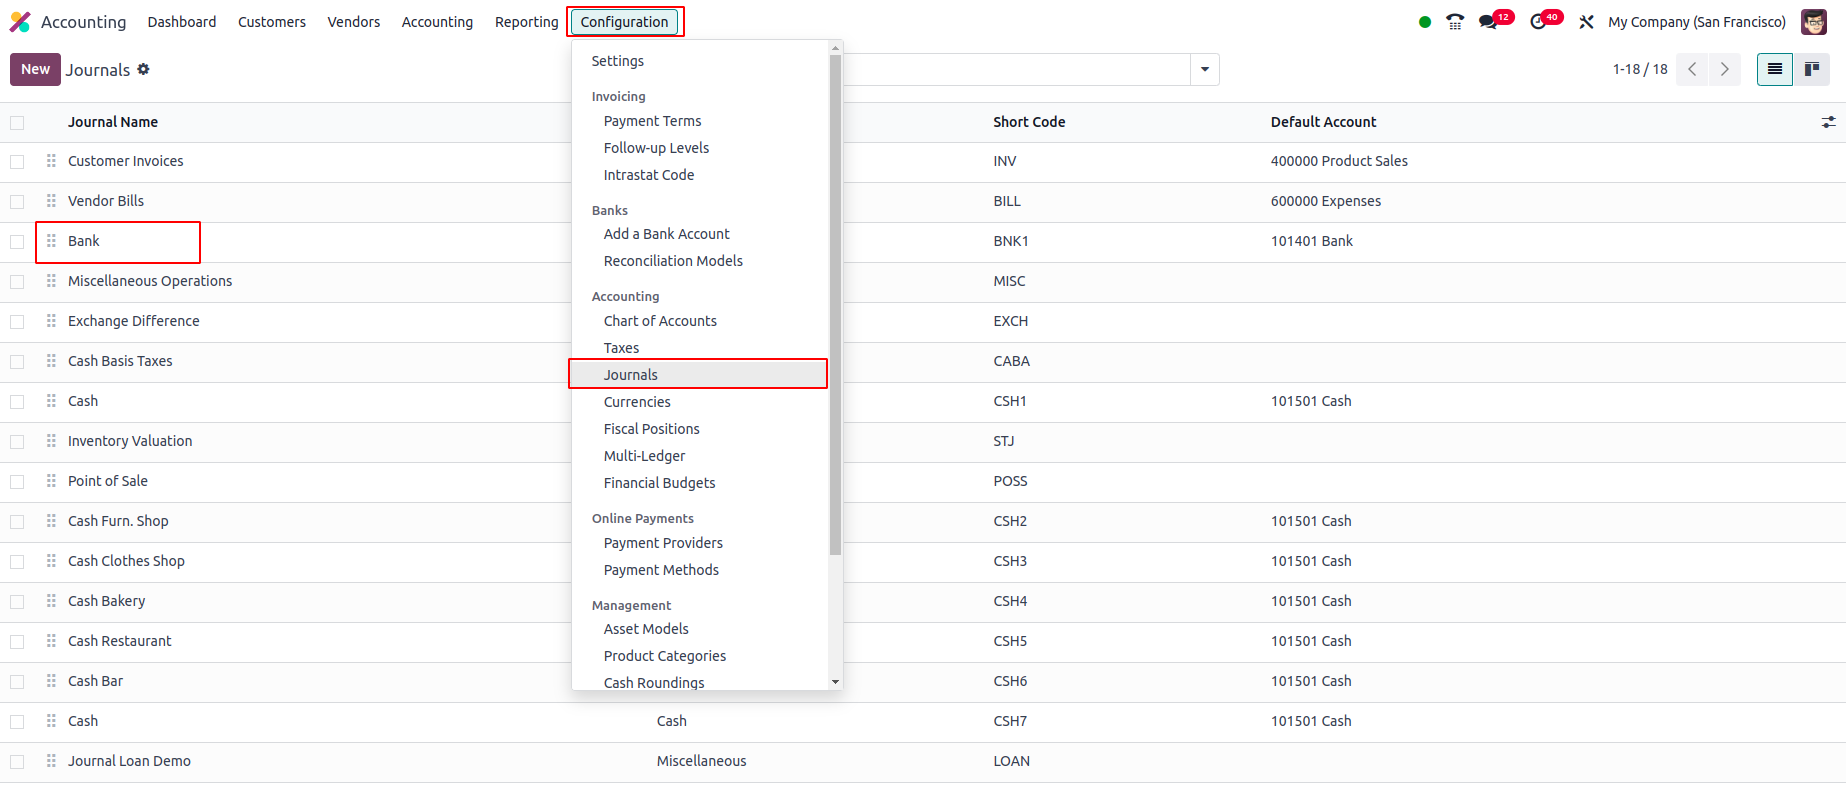Open the Bank journal record
This screenshot has width=1846, height=788.
point(84,241)
